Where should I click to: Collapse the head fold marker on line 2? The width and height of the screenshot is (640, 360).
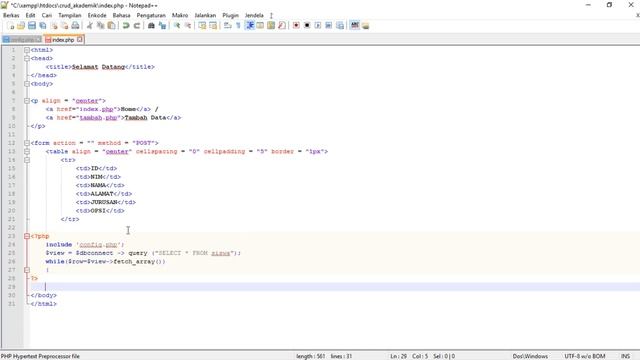pos(27,58)
